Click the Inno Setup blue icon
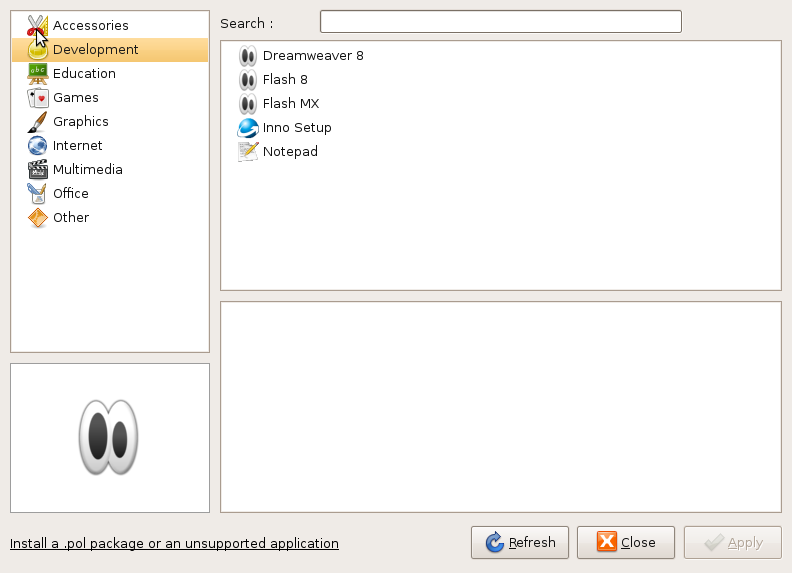 pos(248,128)
